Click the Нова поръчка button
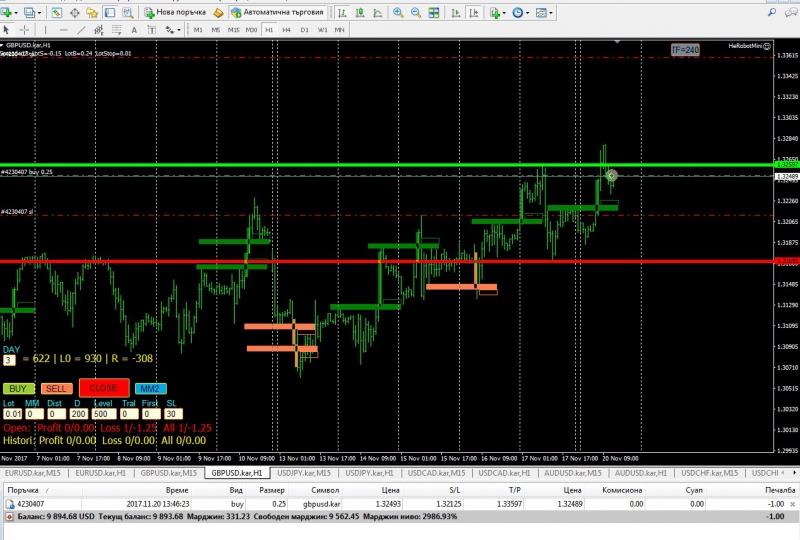Image resolution: width=800 pixels, height=540 pixels. coord(175,12)
